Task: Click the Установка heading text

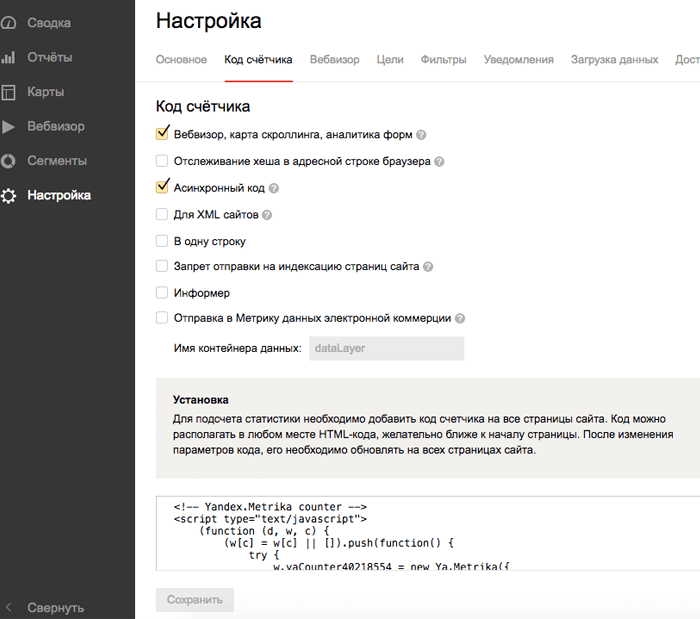Action: point(200,400)
